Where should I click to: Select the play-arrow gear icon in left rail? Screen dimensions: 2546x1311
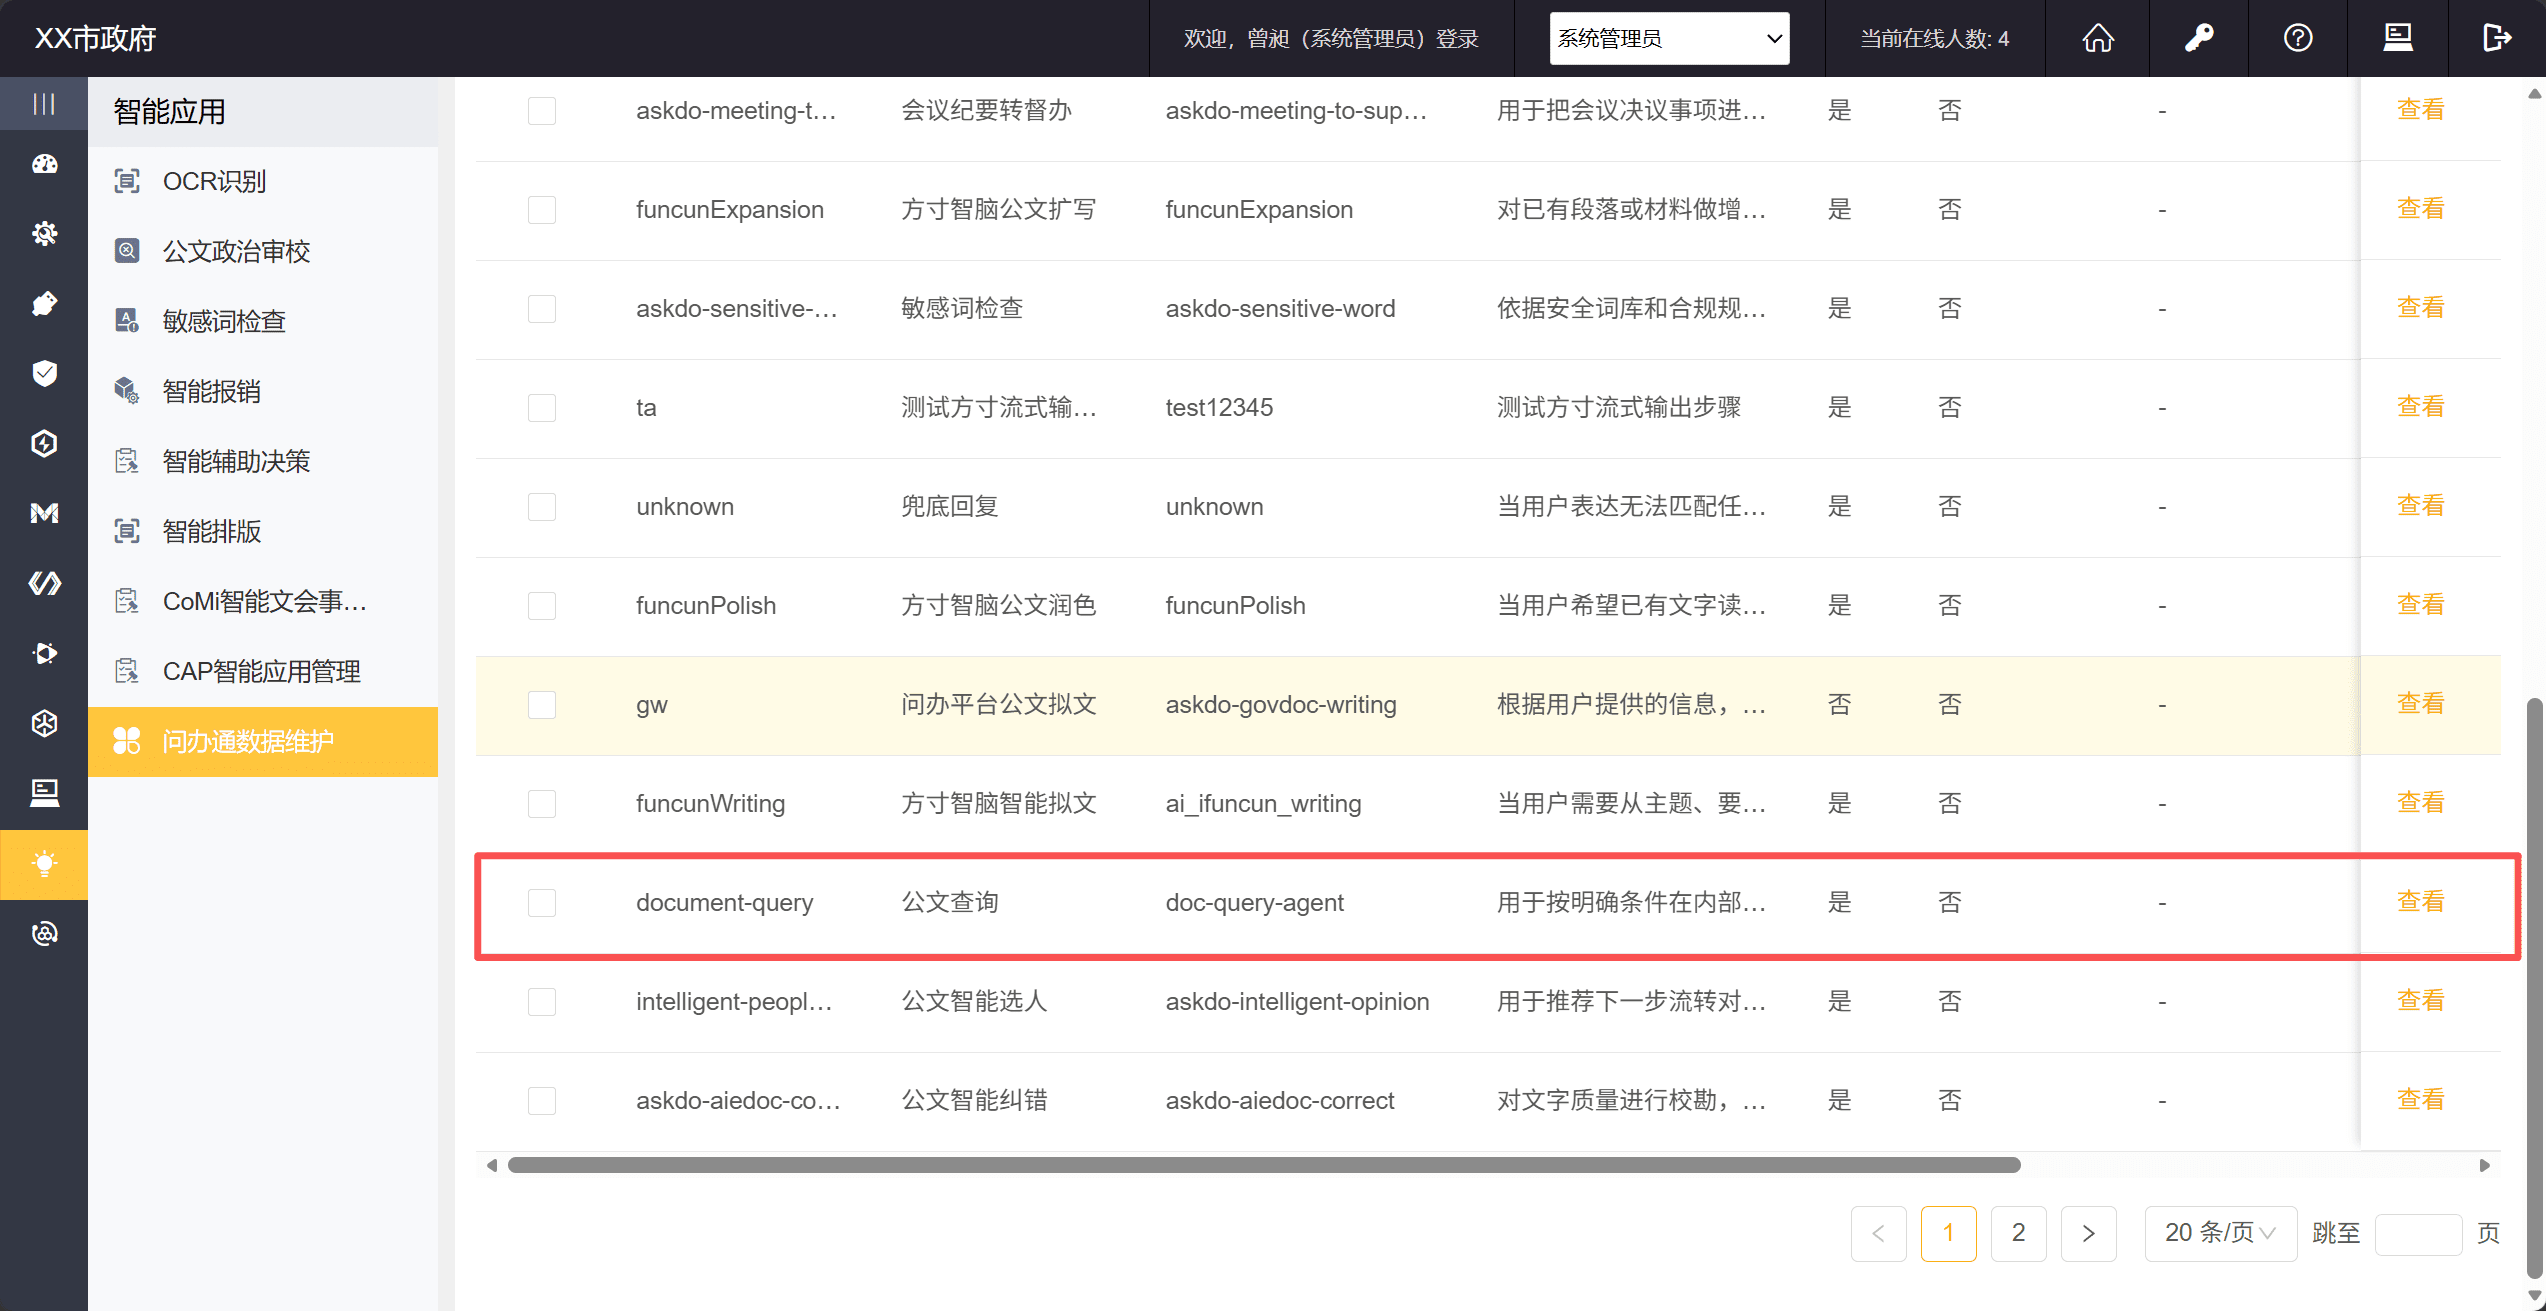tap(44, 654)
